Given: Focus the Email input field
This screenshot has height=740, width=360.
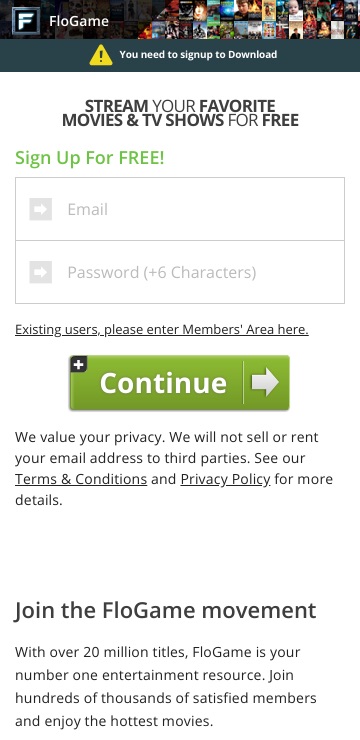Looking at the screenshot, I should point(180,209).
